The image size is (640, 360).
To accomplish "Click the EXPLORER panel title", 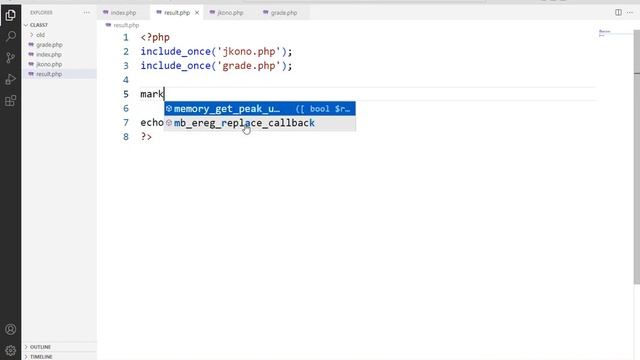I will 41,13.
